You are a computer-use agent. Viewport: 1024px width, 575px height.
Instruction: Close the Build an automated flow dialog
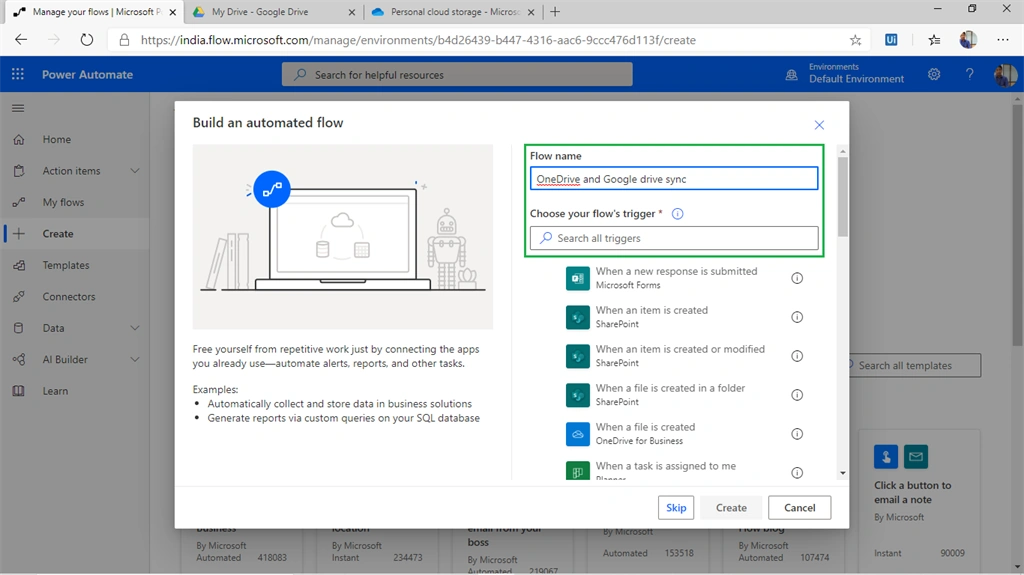pos(819,125)
